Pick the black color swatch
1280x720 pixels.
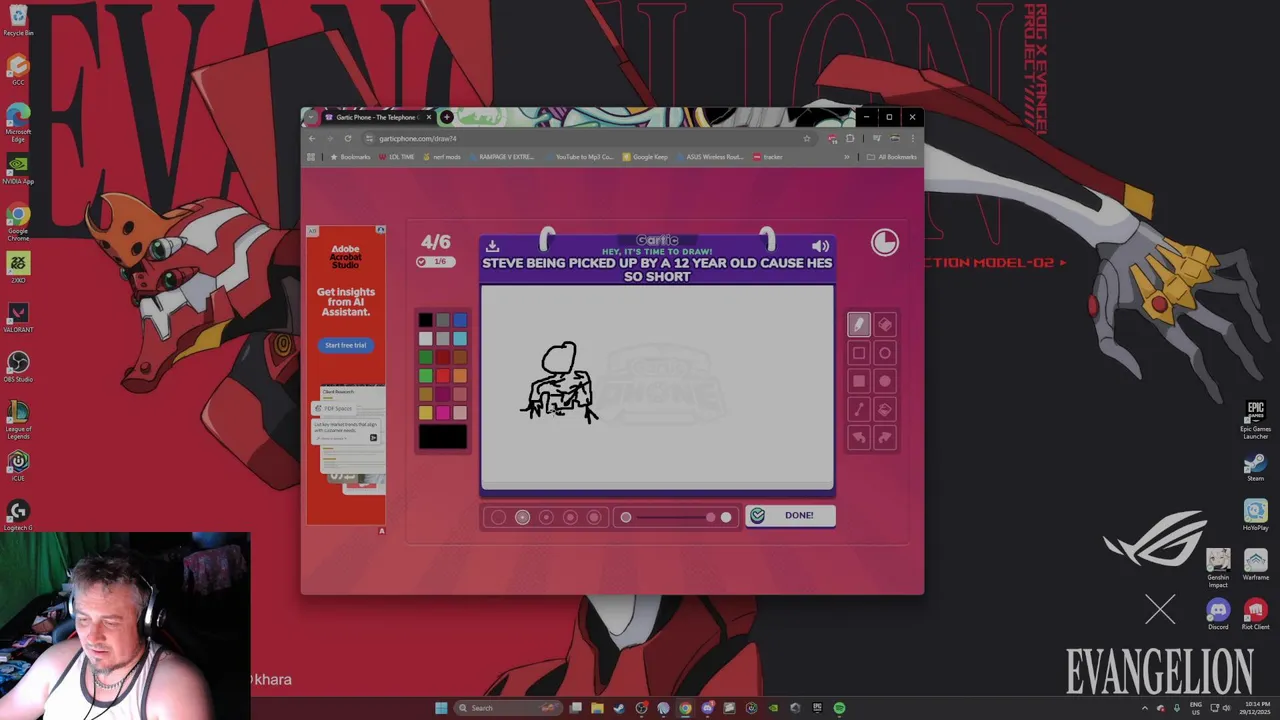click(426, 320)
